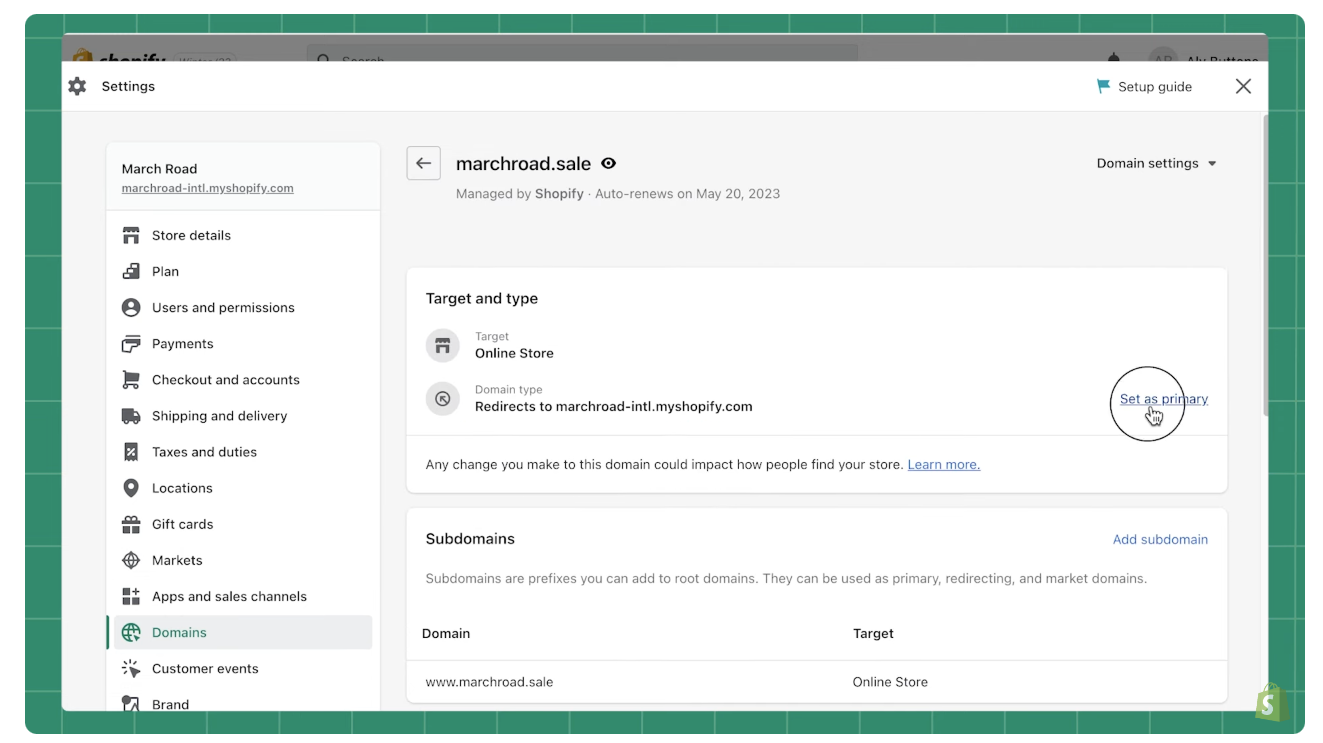
Task: Toggle the eye icon beside marchroad.sale
Action: click(x=608, y=164)
